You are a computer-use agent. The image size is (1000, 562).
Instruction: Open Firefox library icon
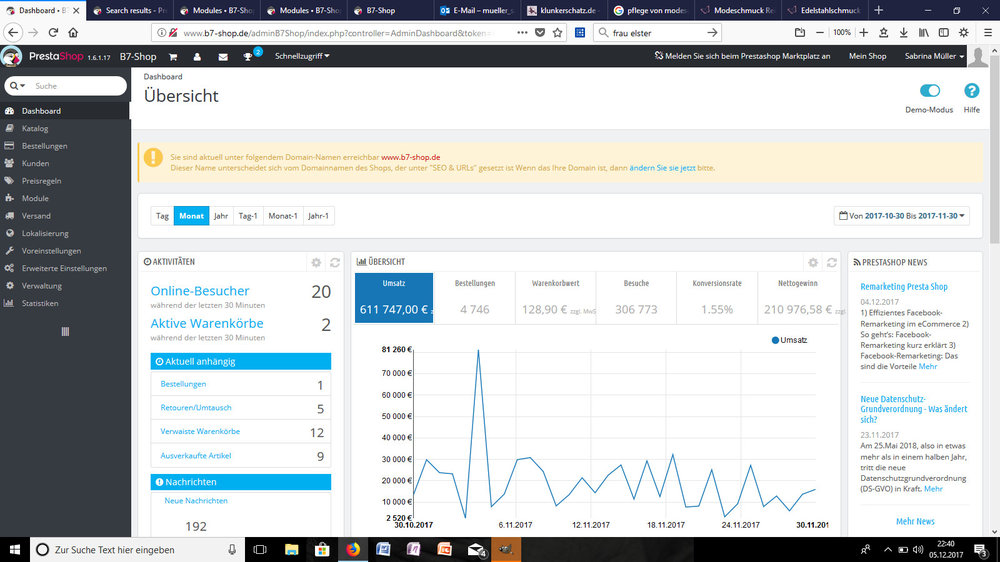pos(923,33)
